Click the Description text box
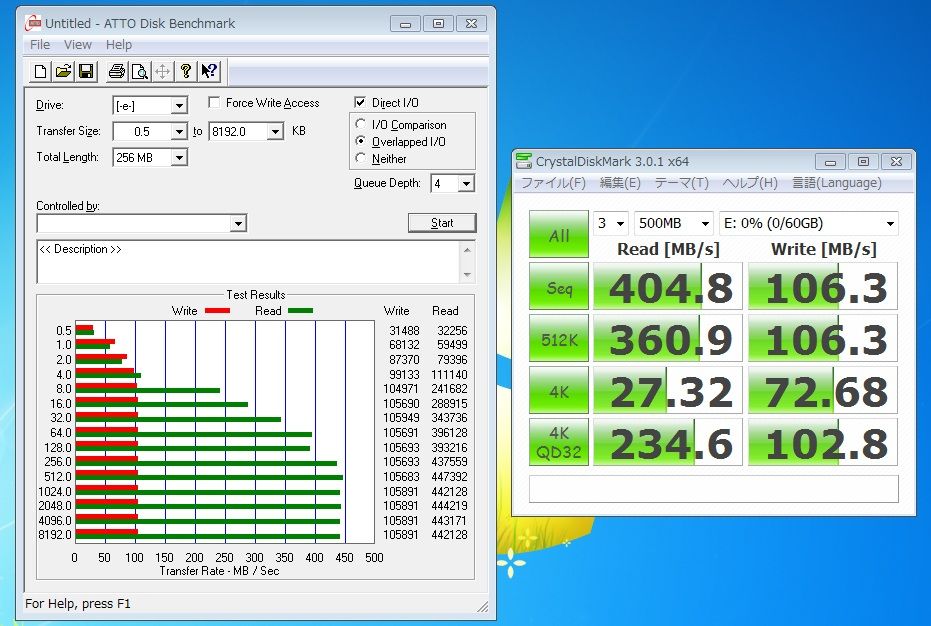The width and height of the screenshot is (931, 626). click(x=248, y=261)
